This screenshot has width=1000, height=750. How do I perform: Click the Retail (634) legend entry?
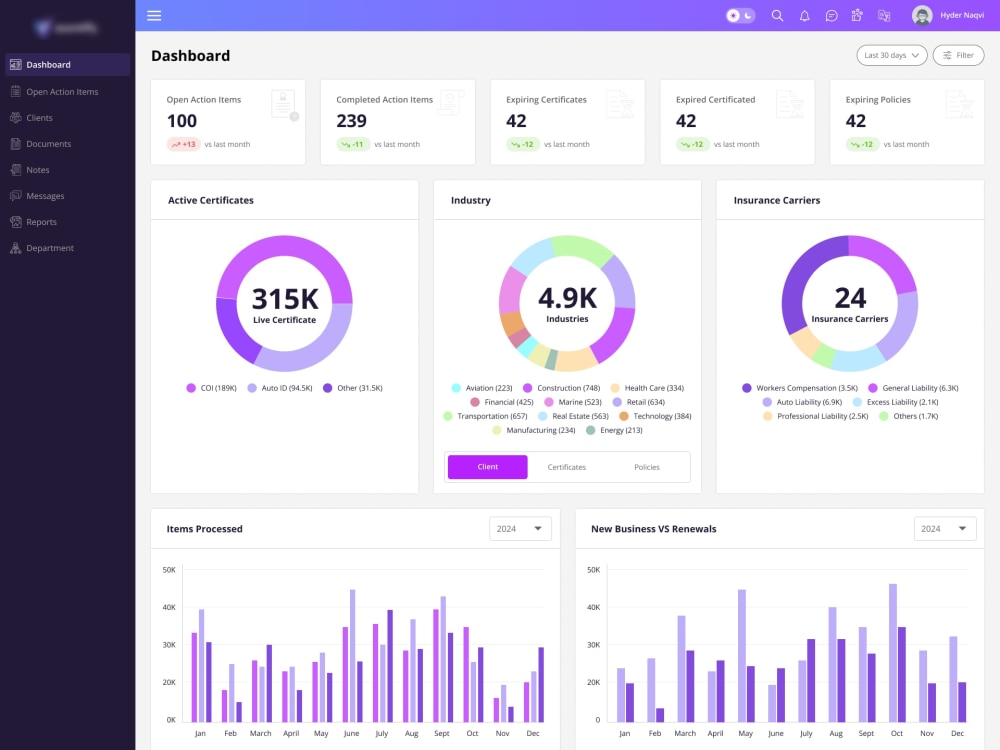638,402
